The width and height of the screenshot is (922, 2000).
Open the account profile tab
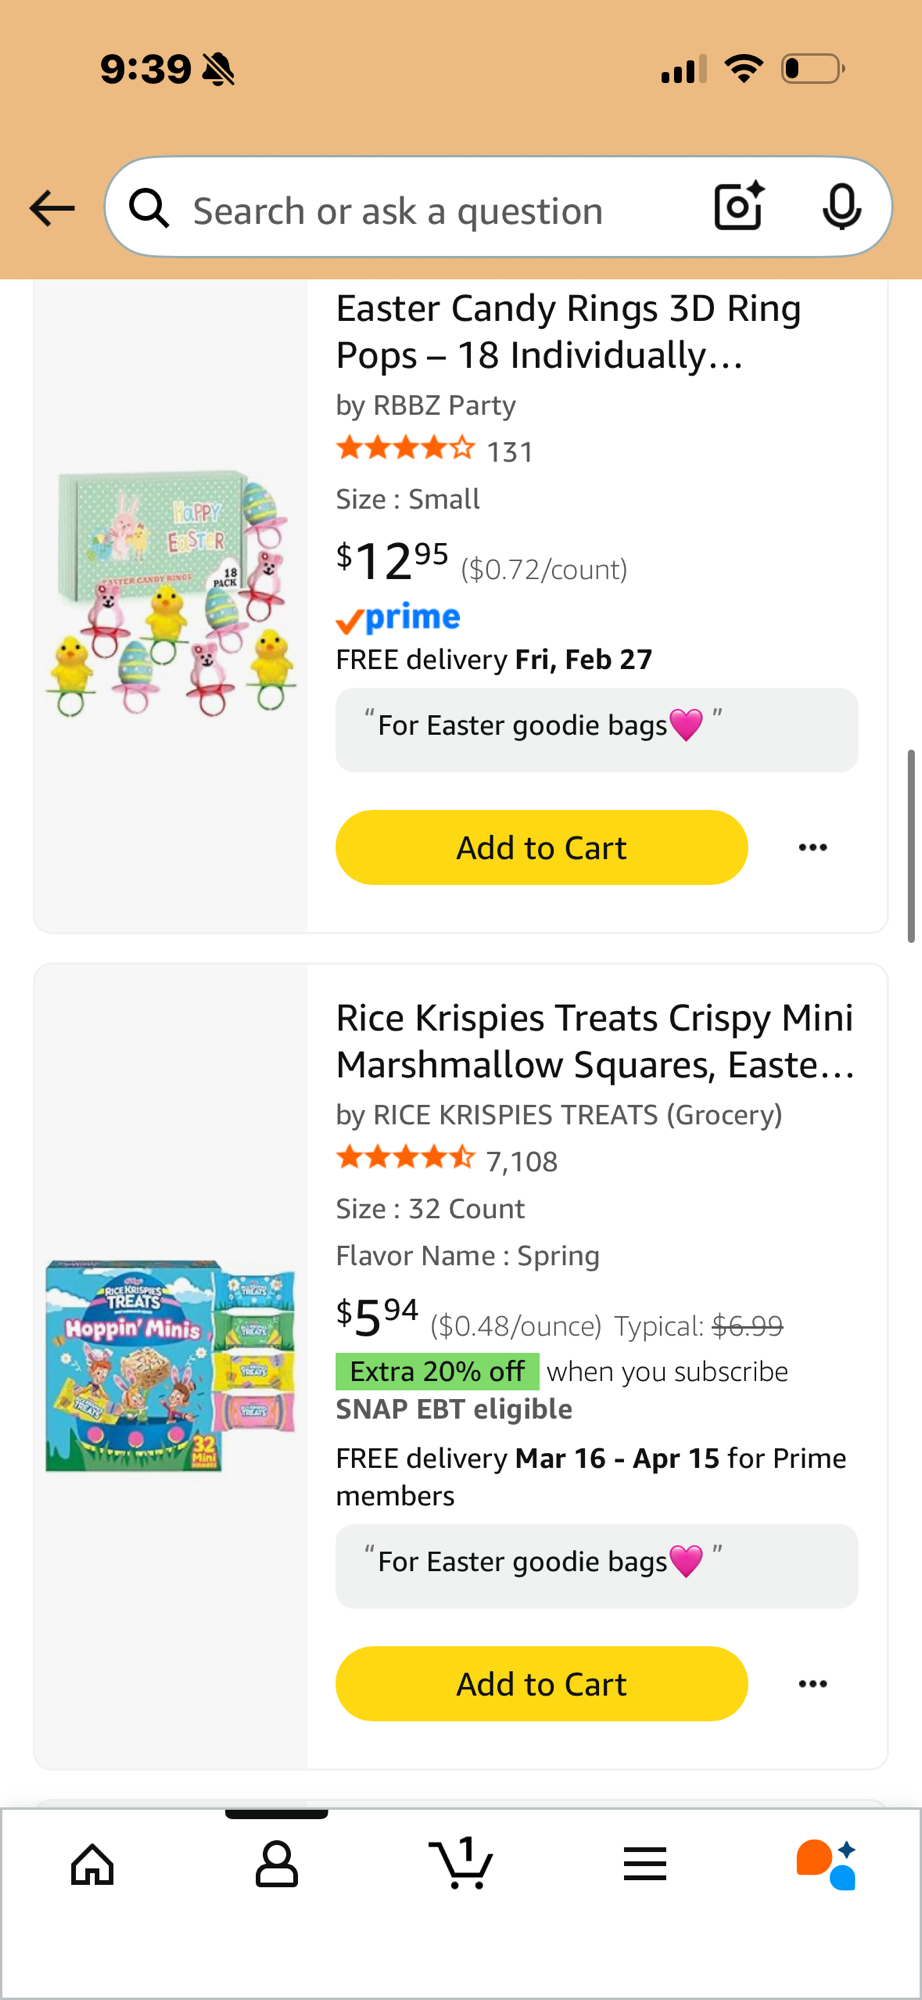[277, 1865]
